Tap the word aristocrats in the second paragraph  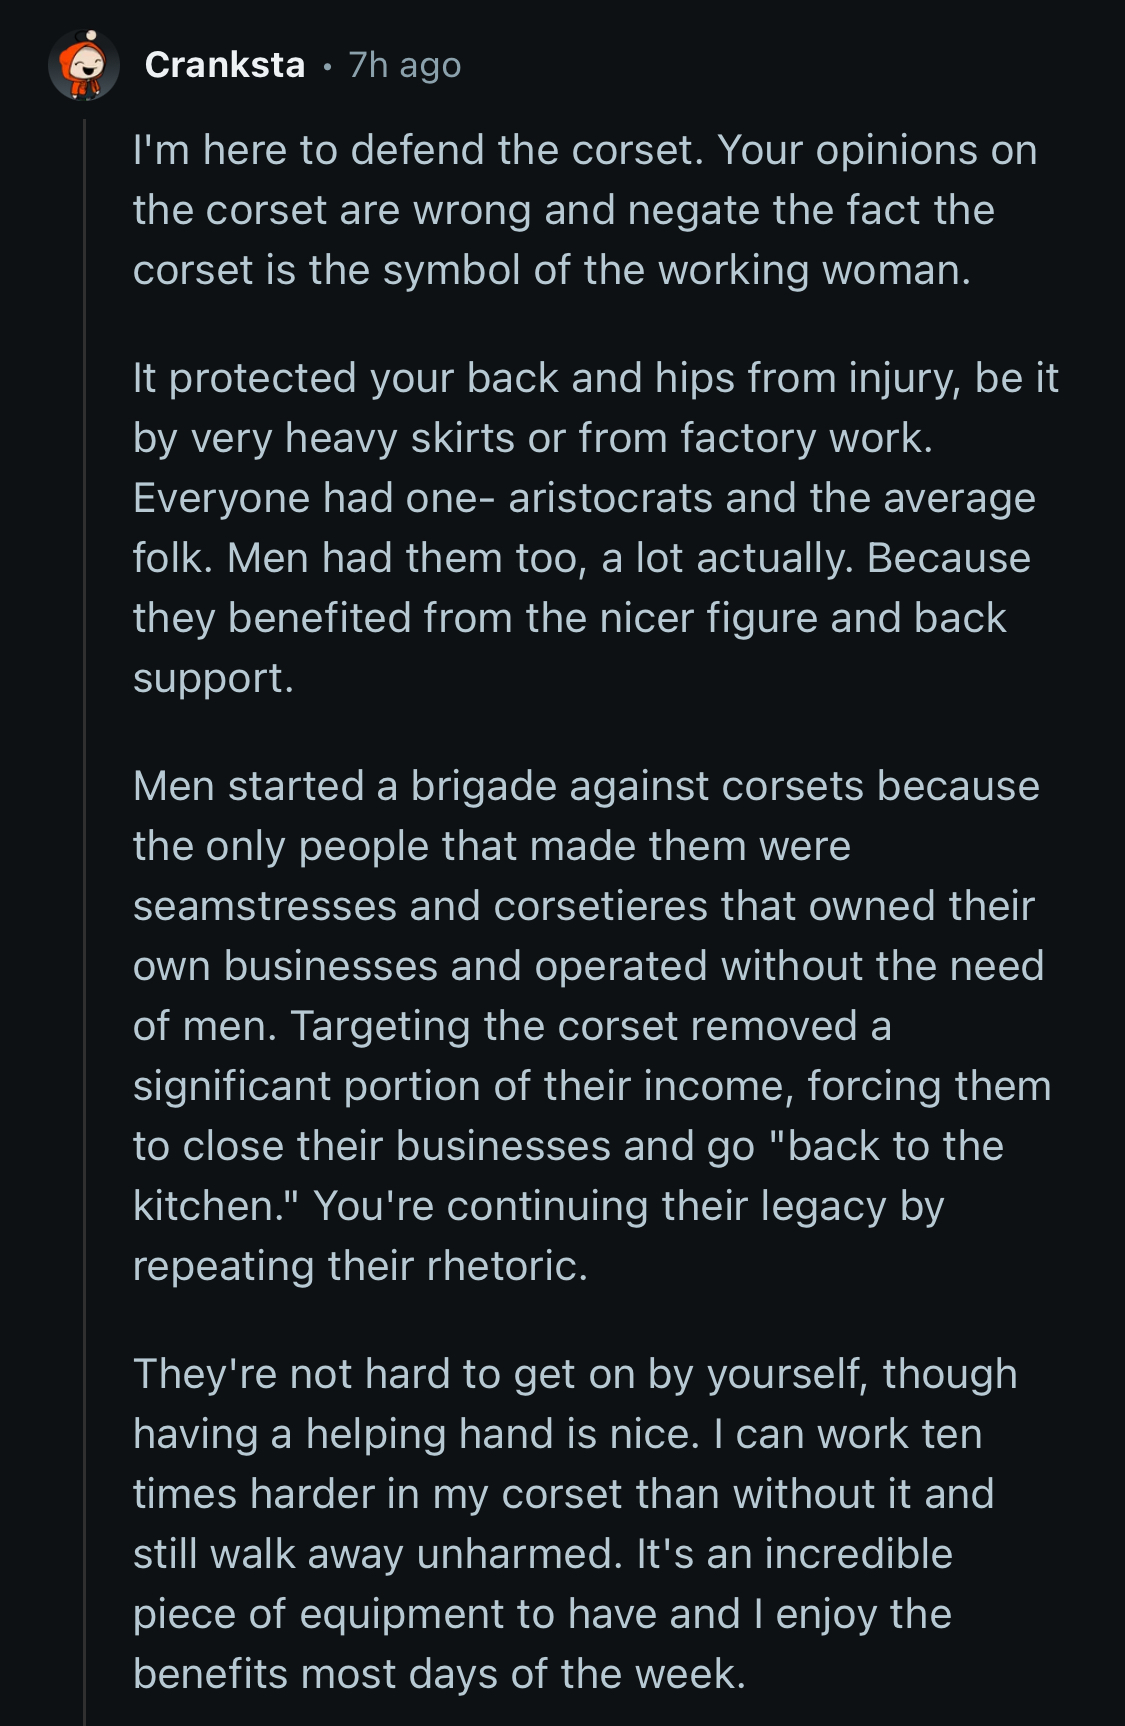[612, 498]
